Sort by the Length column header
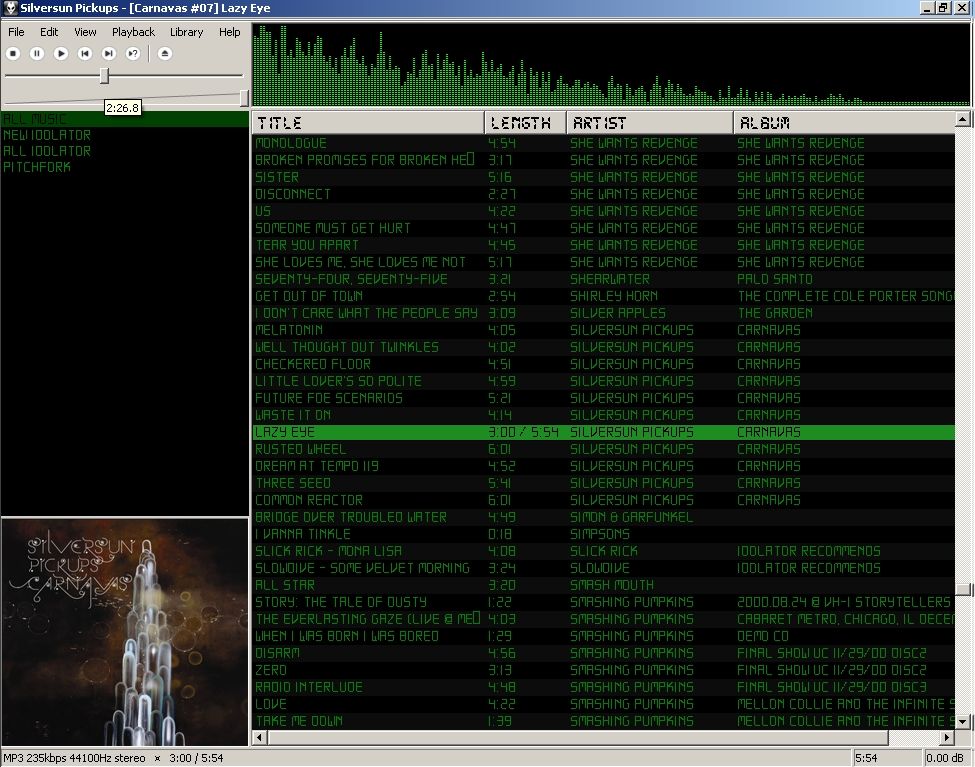Viewport: 975px width, 767px height. pyautogui.click(x=525, y=123)
